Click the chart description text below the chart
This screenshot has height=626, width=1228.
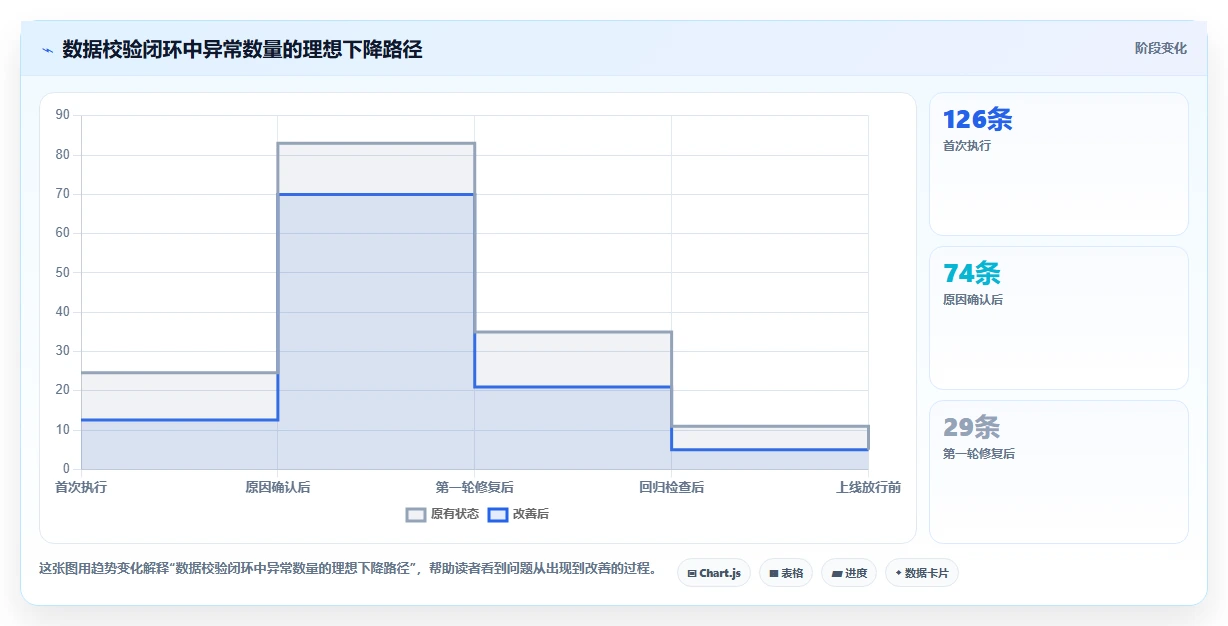coord(348,569)
